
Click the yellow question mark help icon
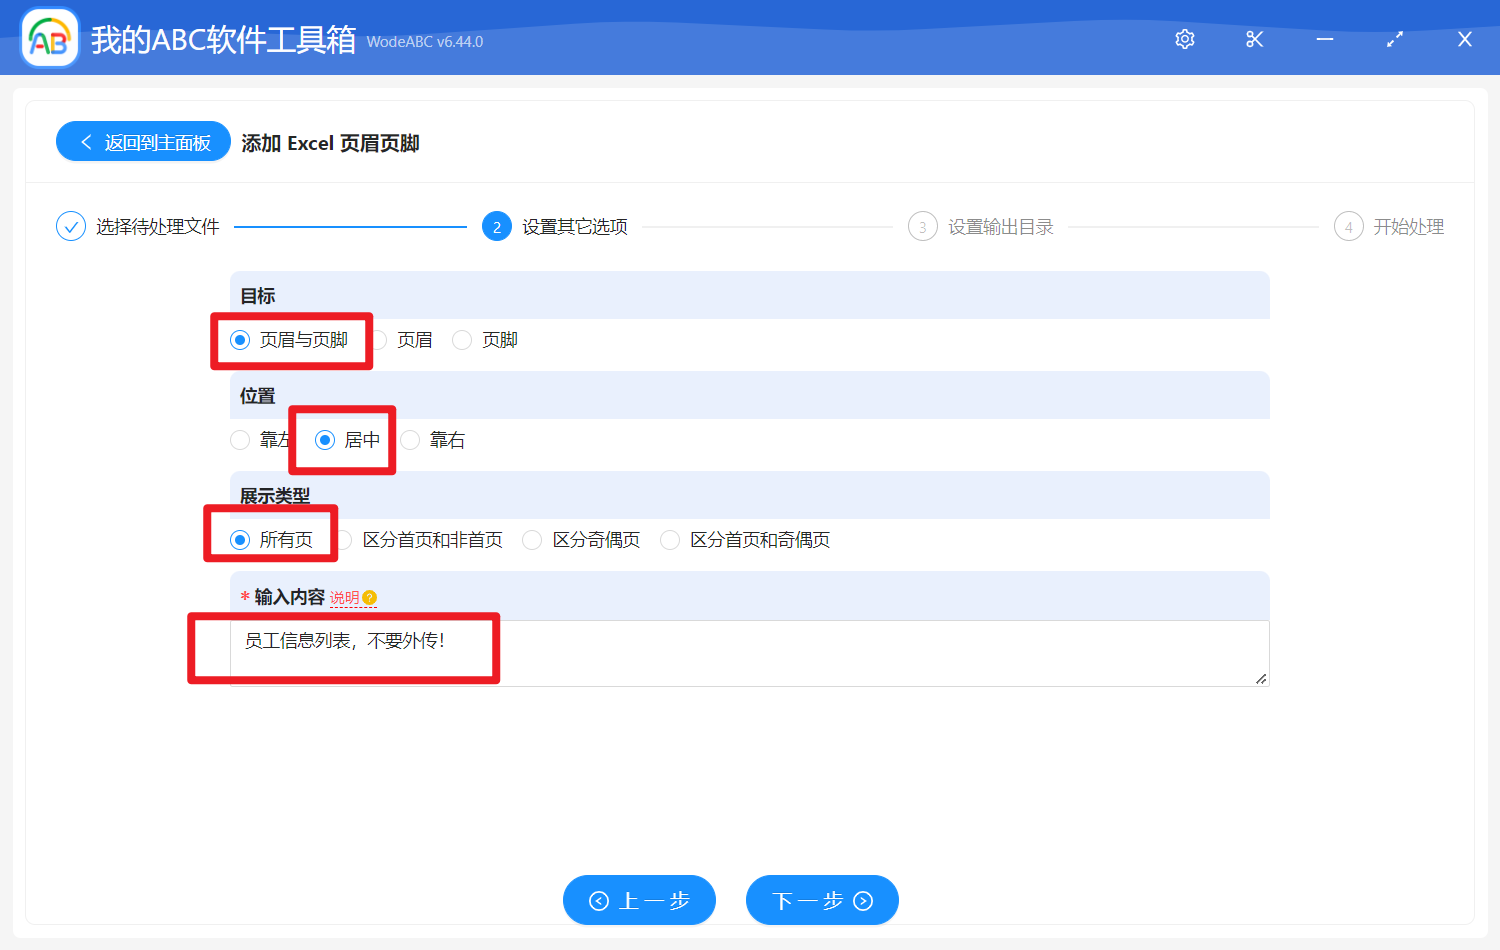[x=370, y=597]
